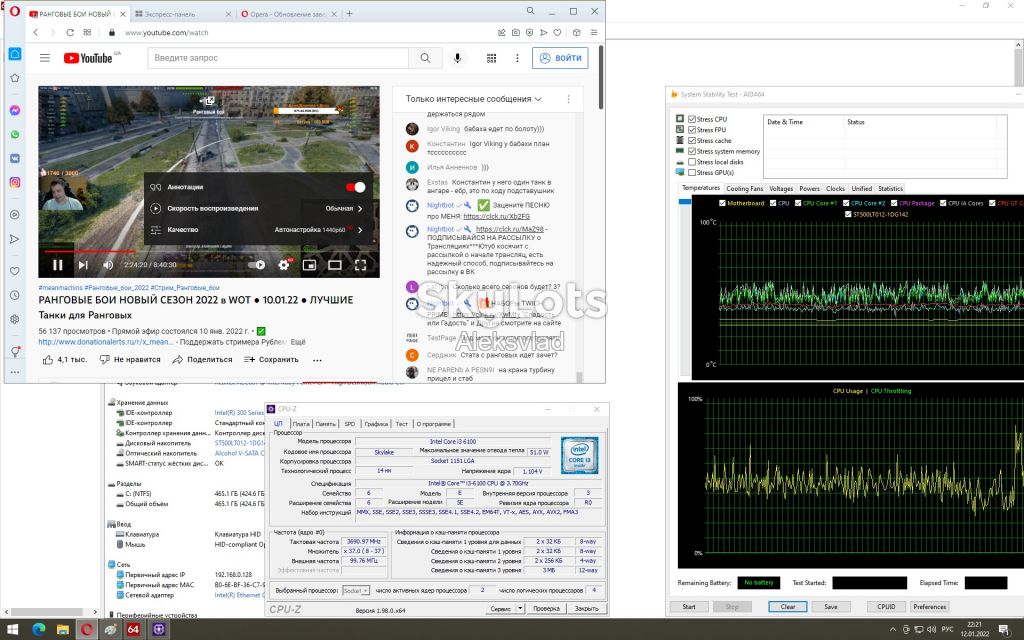Image resolution: width=1024 pixels, height=640 pixels.
Task: Click the YouTube search input field
Action: pyautogui.click(x=278, y=58)
